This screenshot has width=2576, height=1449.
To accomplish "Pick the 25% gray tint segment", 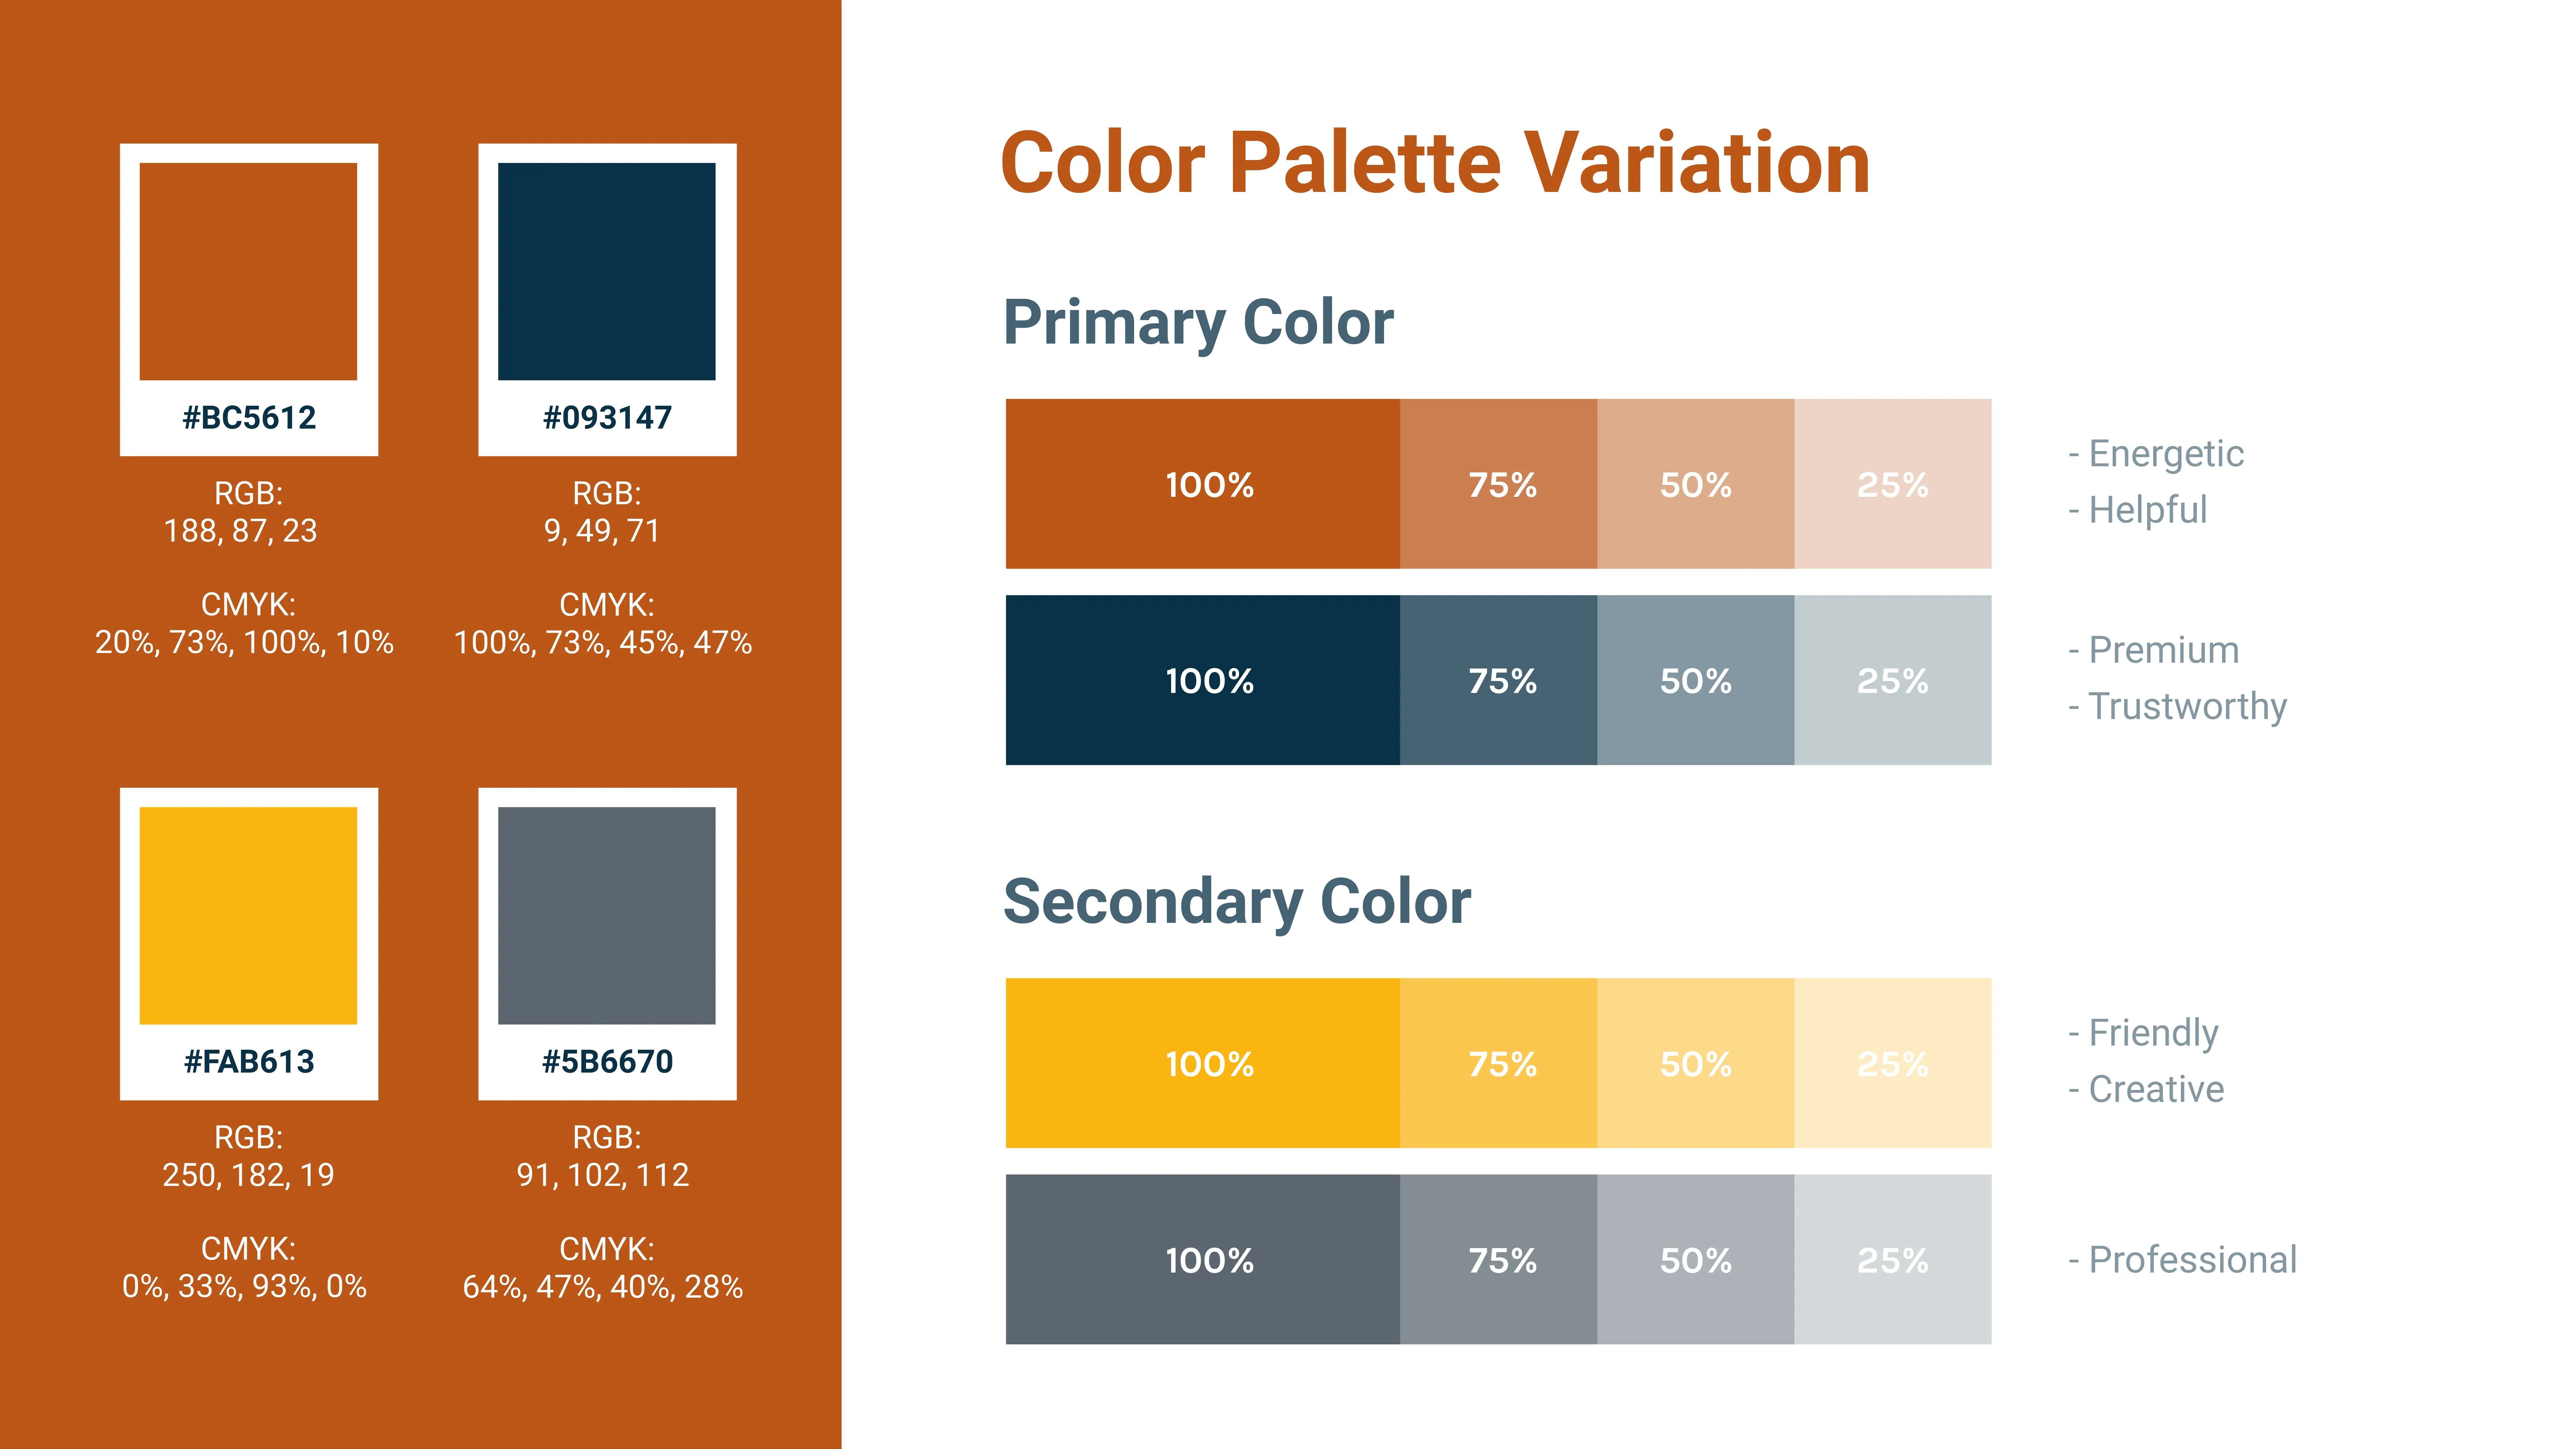I will [x=1892, y=1259].
